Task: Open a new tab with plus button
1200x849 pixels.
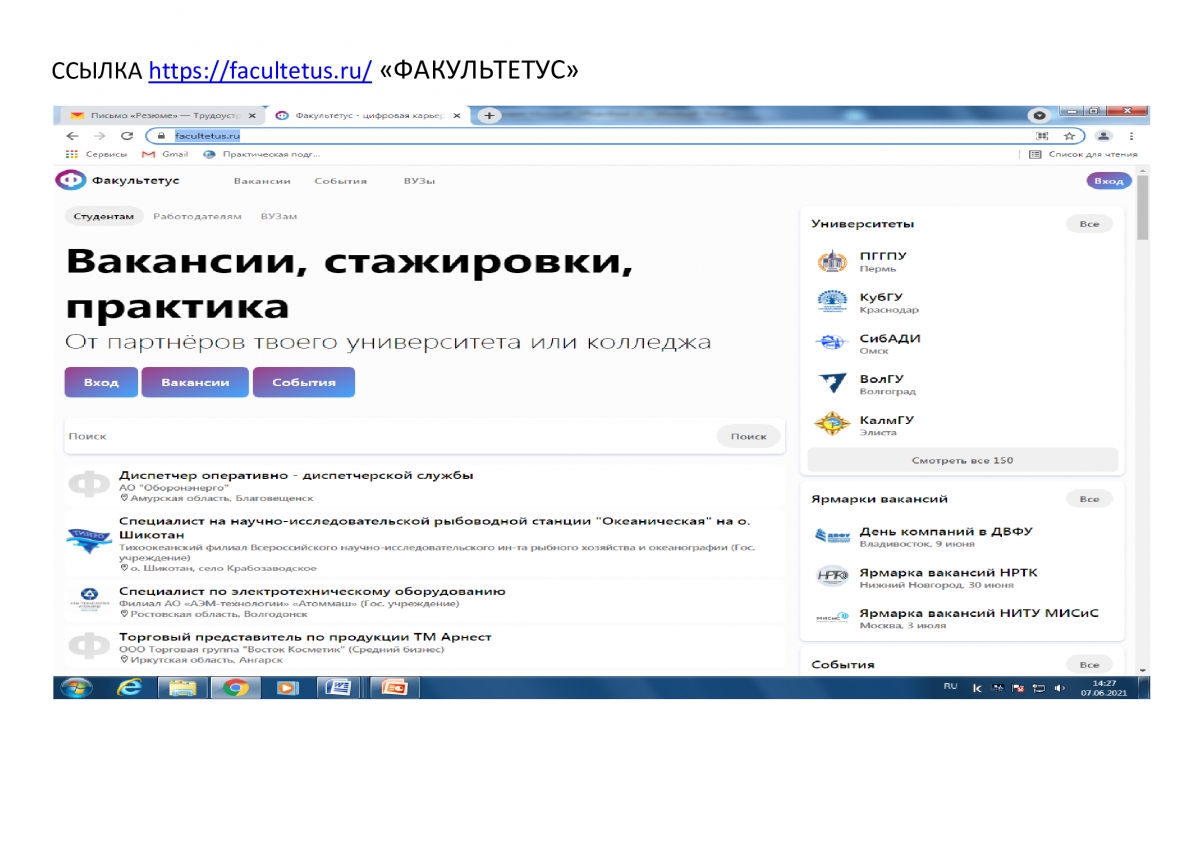Action: point(489,115)
